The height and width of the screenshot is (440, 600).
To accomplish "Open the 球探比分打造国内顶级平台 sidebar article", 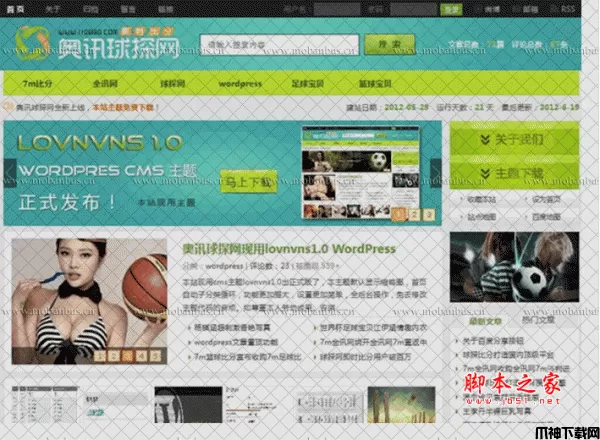I will click(508, 355).
